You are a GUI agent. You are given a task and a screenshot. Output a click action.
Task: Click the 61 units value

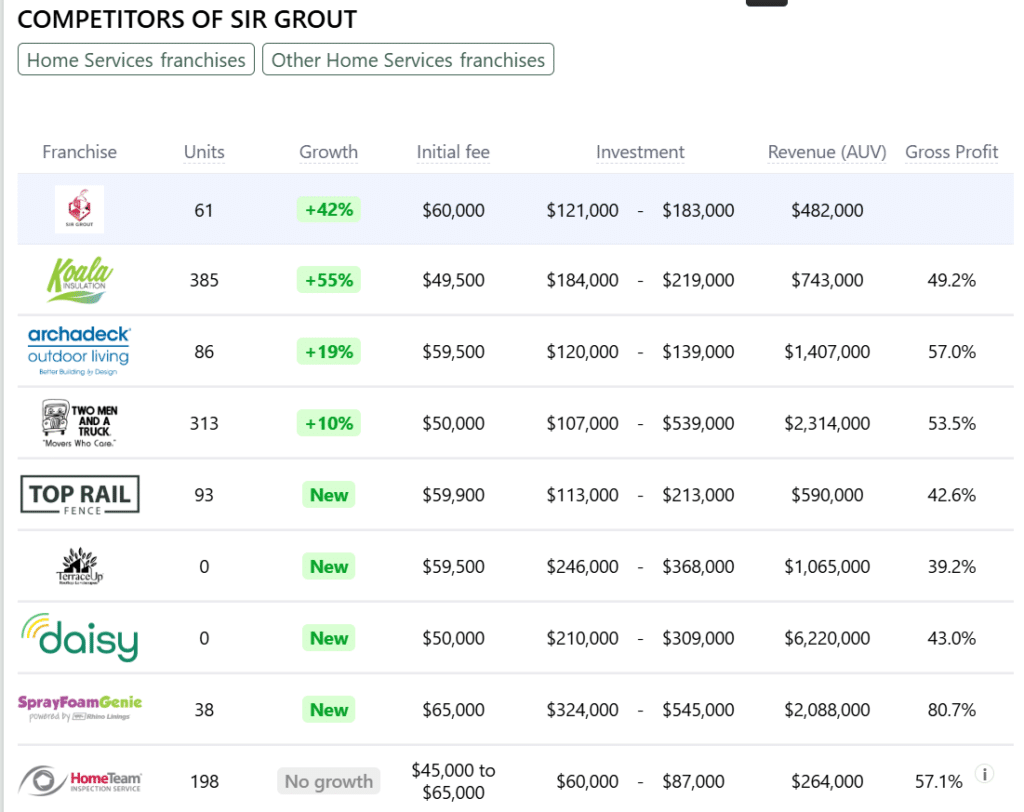204,210
